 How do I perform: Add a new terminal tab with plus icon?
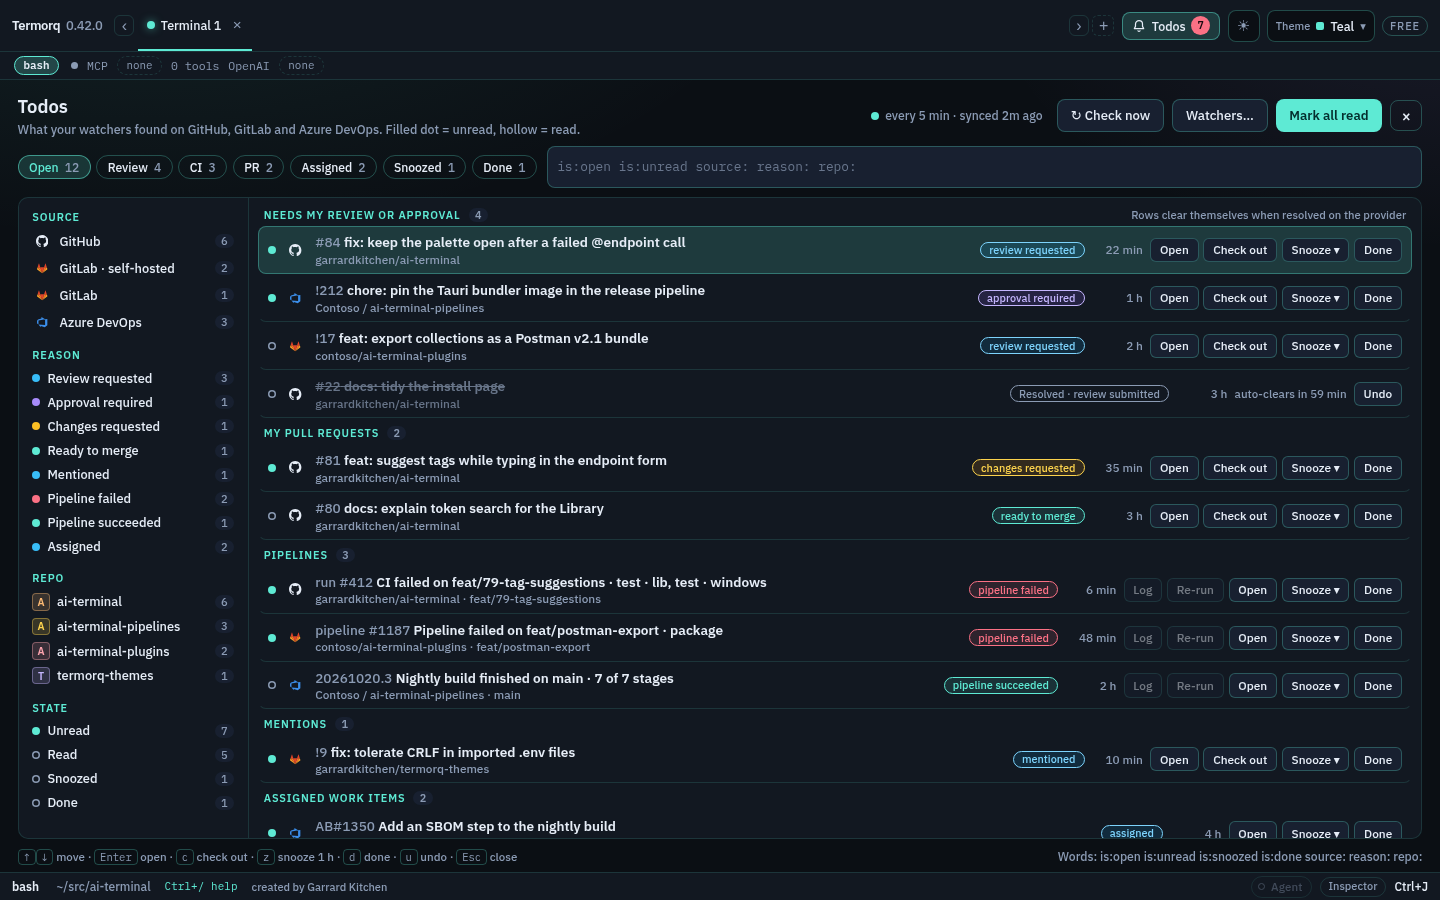(1104, 26)
